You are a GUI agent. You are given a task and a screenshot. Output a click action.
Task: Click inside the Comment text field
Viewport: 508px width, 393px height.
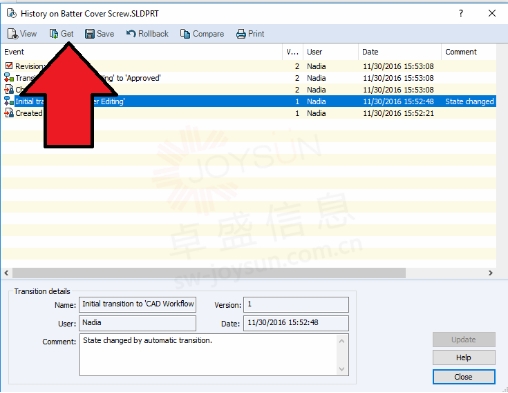coord(208,354)
